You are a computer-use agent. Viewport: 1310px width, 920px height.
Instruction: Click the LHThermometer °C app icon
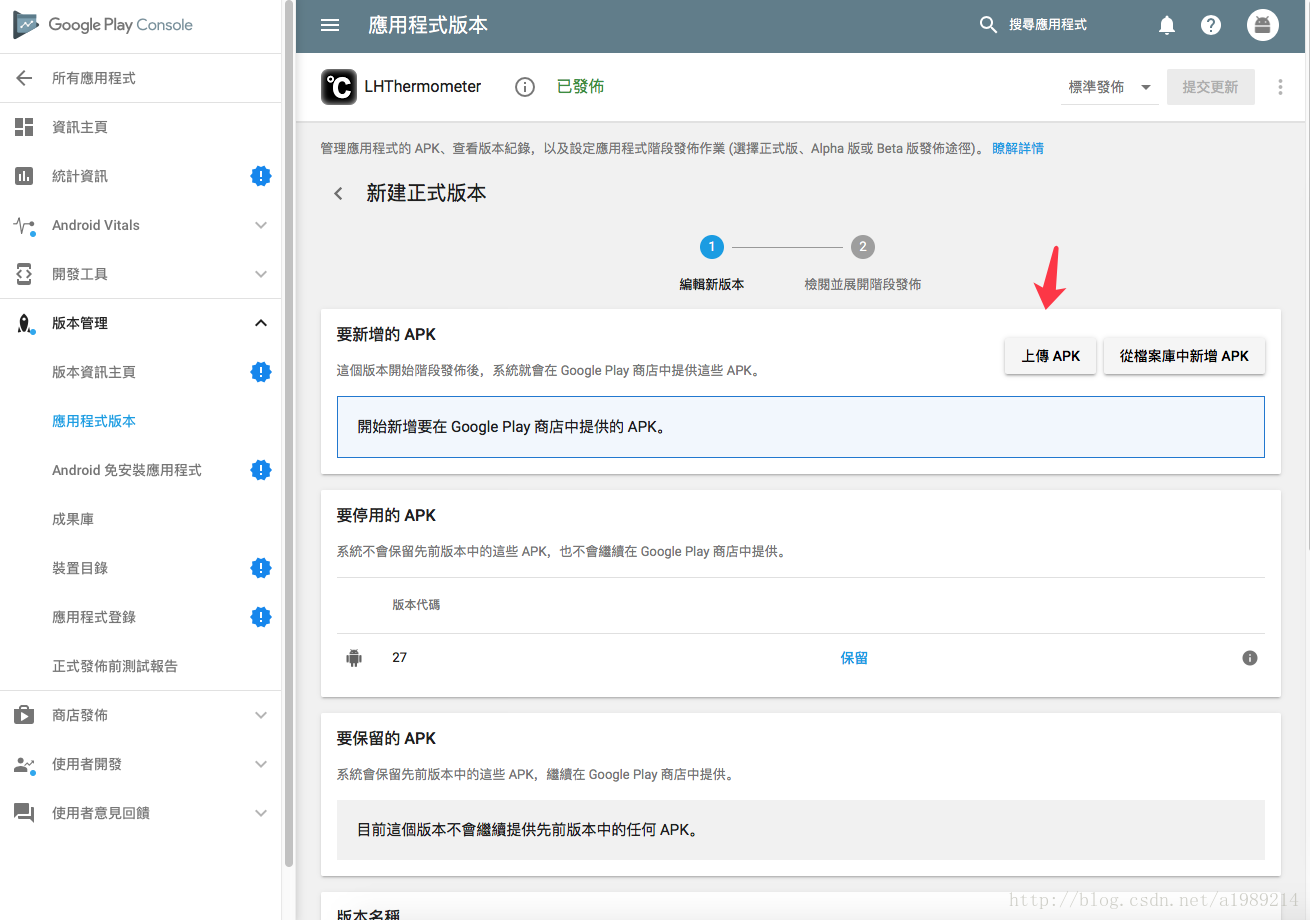(x=339, y=87)
